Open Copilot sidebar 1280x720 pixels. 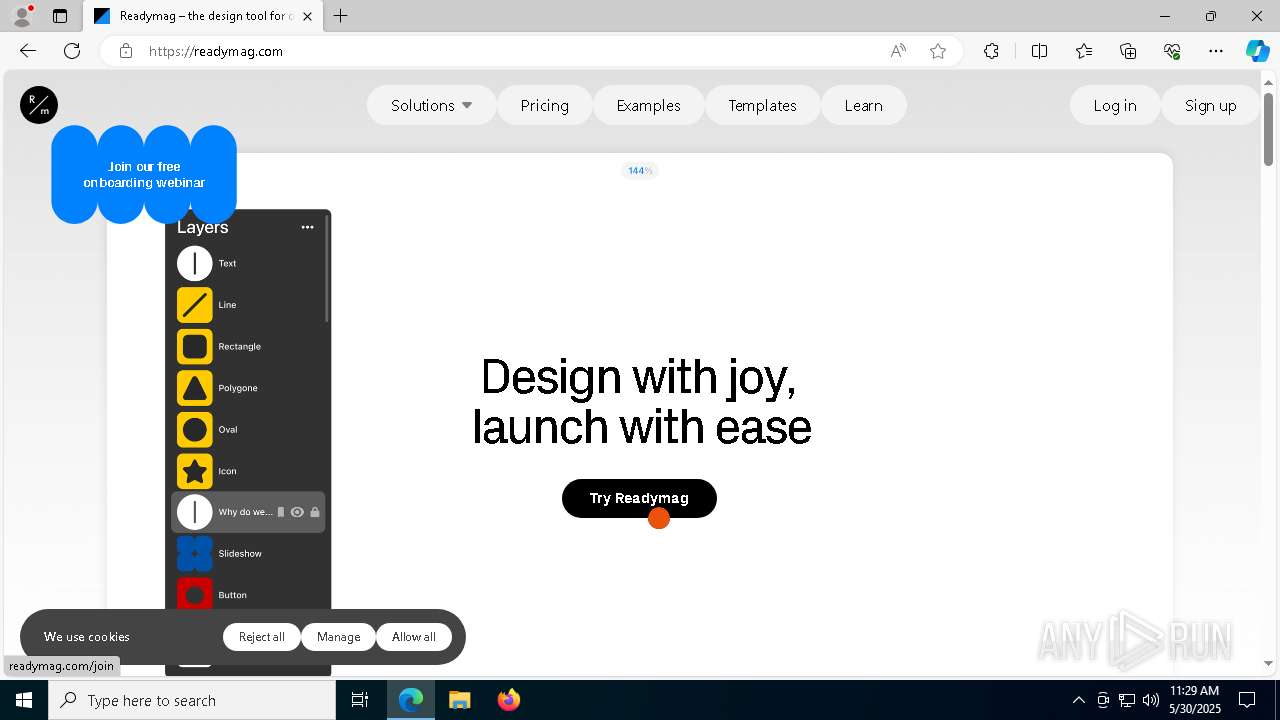coord(1257,51)
